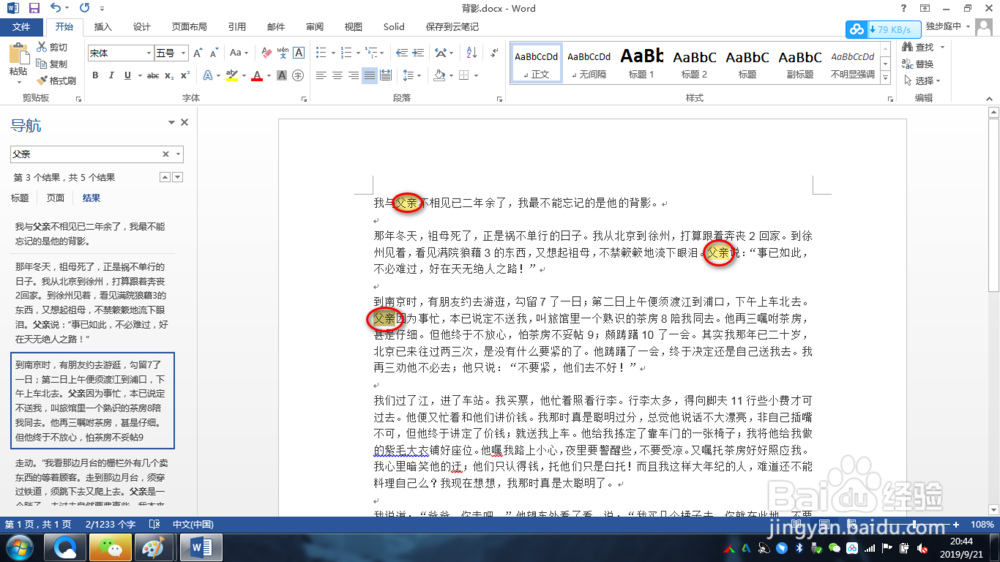Decrease paragraph indent
The height and width of the screenshot is (562, 1000).
(x=402, y=53)
